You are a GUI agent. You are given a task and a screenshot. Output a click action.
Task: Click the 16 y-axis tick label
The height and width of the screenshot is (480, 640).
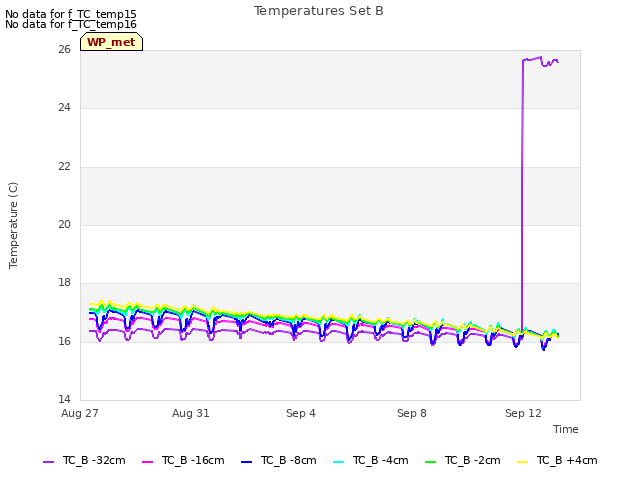point(64,341)
